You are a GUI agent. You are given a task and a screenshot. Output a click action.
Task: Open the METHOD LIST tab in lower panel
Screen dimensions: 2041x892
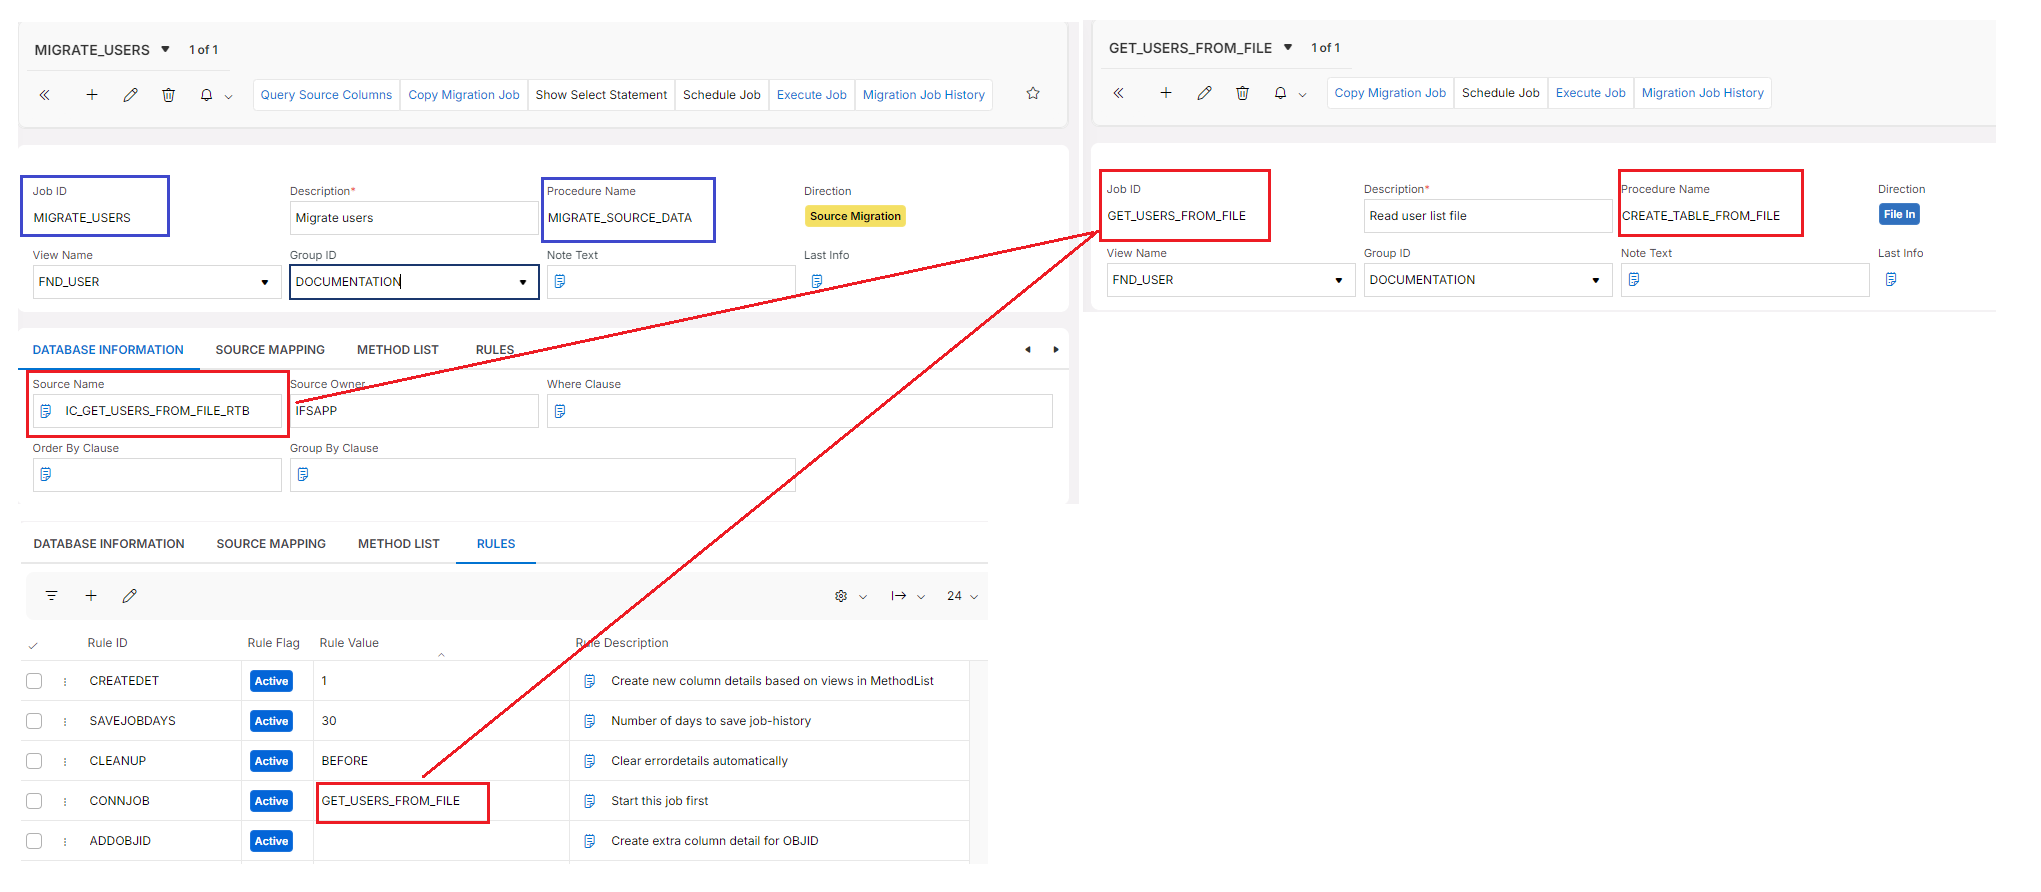click(x=399, y=544)
